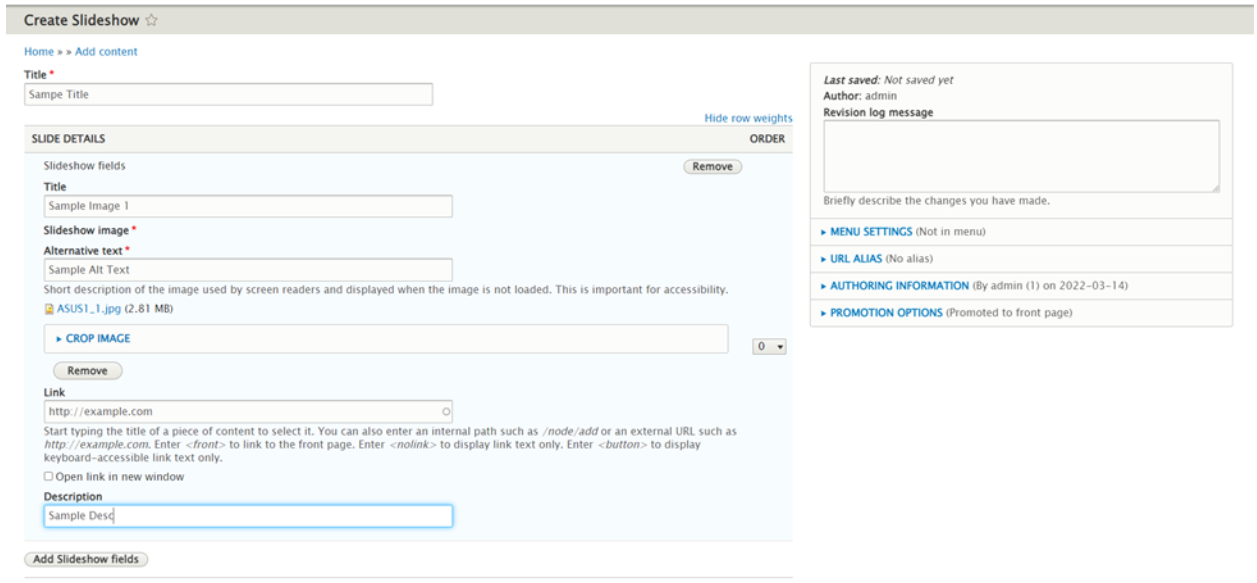
Task: Expand Promotion Options section
Action: [x=885, y=313]
